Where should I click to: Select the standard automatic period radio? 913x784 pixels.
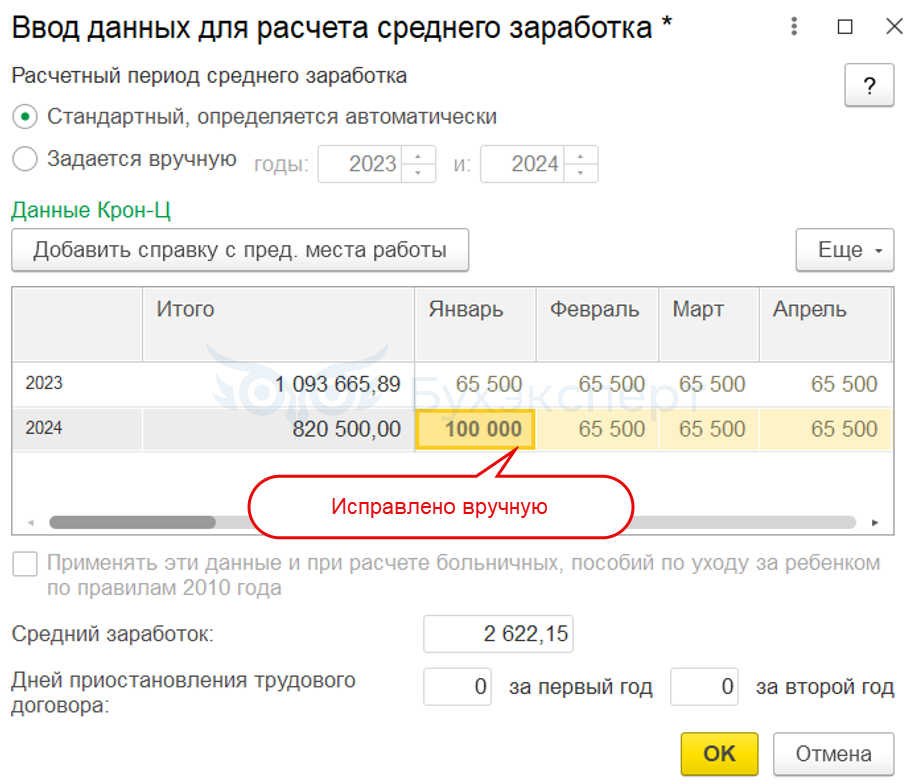point(25,116)
